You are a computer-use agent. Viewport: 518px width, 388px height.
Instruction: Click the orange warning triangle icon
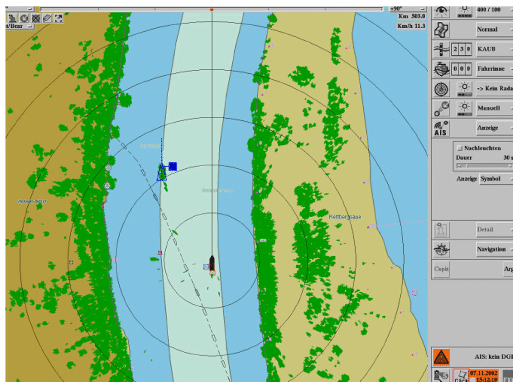[x=441, y=357]
